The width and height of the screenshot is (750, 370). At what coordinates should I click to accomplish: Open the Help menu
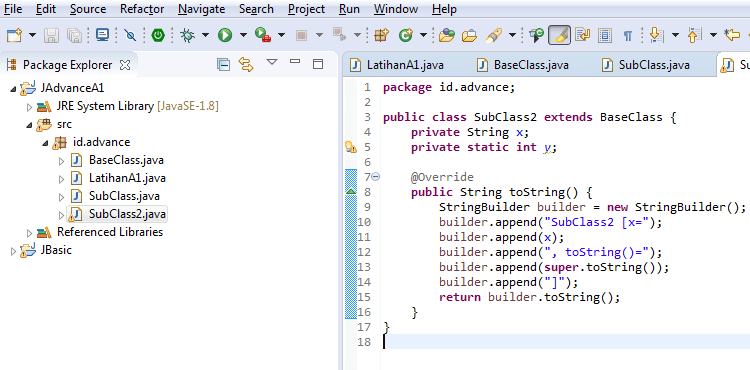(444, 9)
